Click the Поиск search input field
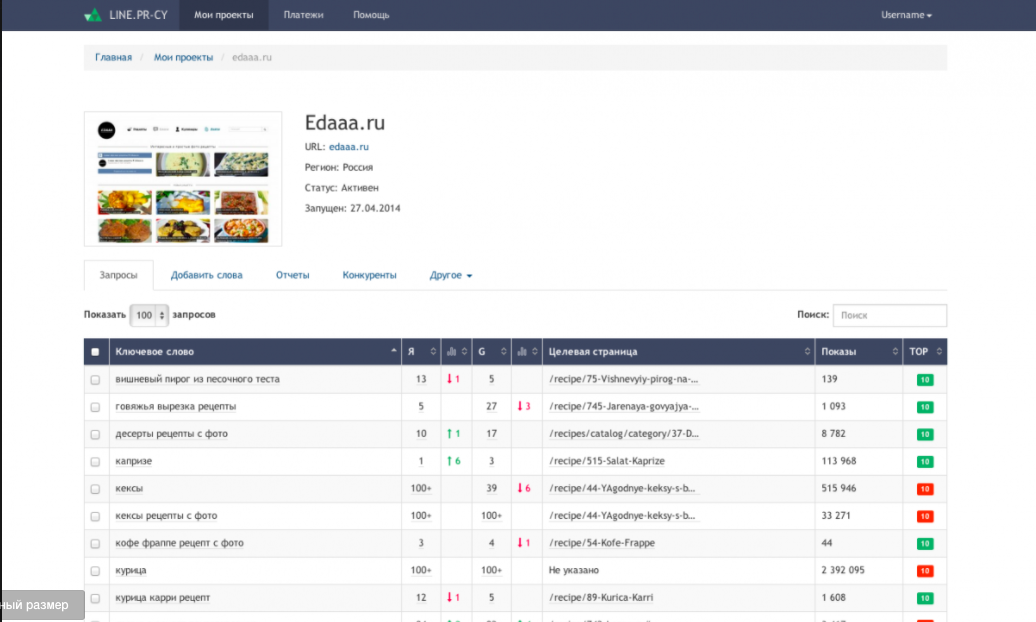This screenshot has width=1036, height=622. [889, 315]
